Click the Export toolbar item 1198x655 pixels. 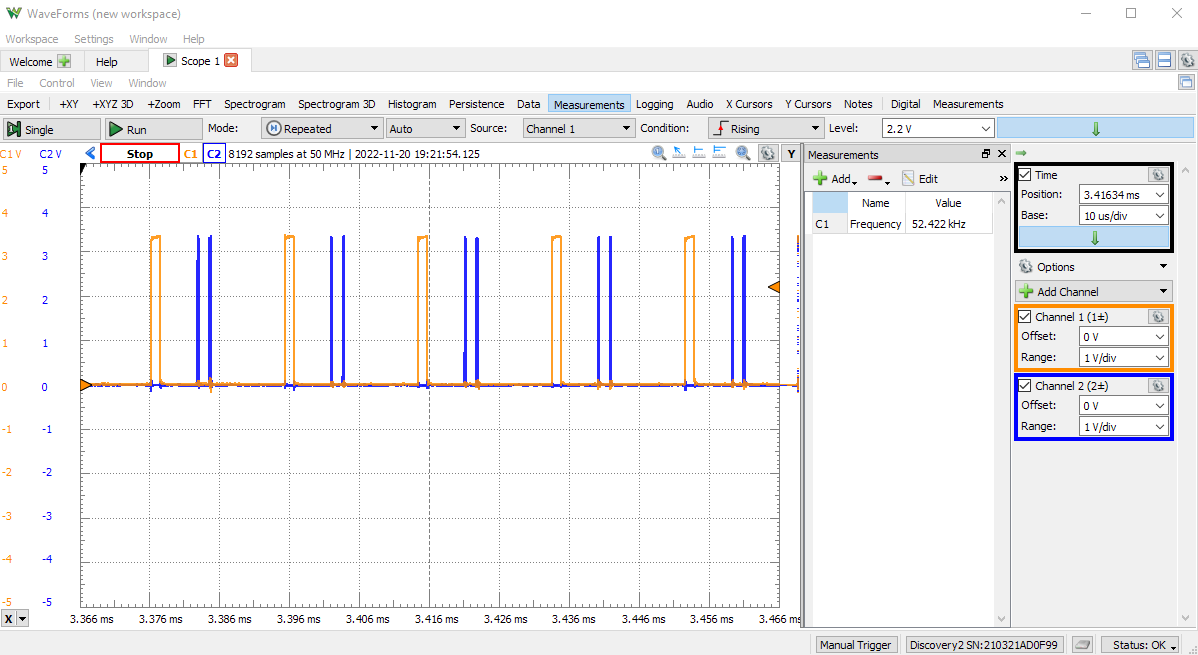tap(24, 104)
